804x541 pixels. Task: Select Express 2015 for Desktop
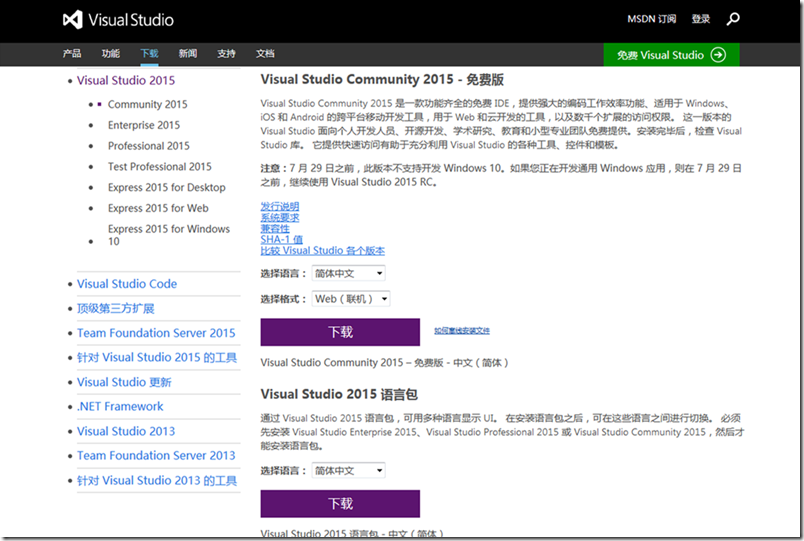[x=167, y=188]
